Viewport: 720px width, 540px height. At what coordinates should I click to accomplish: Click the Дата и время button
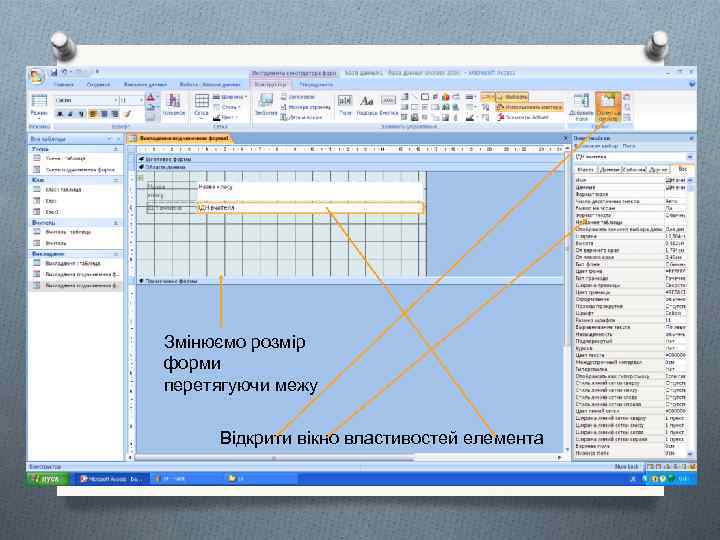pos(301,118)
